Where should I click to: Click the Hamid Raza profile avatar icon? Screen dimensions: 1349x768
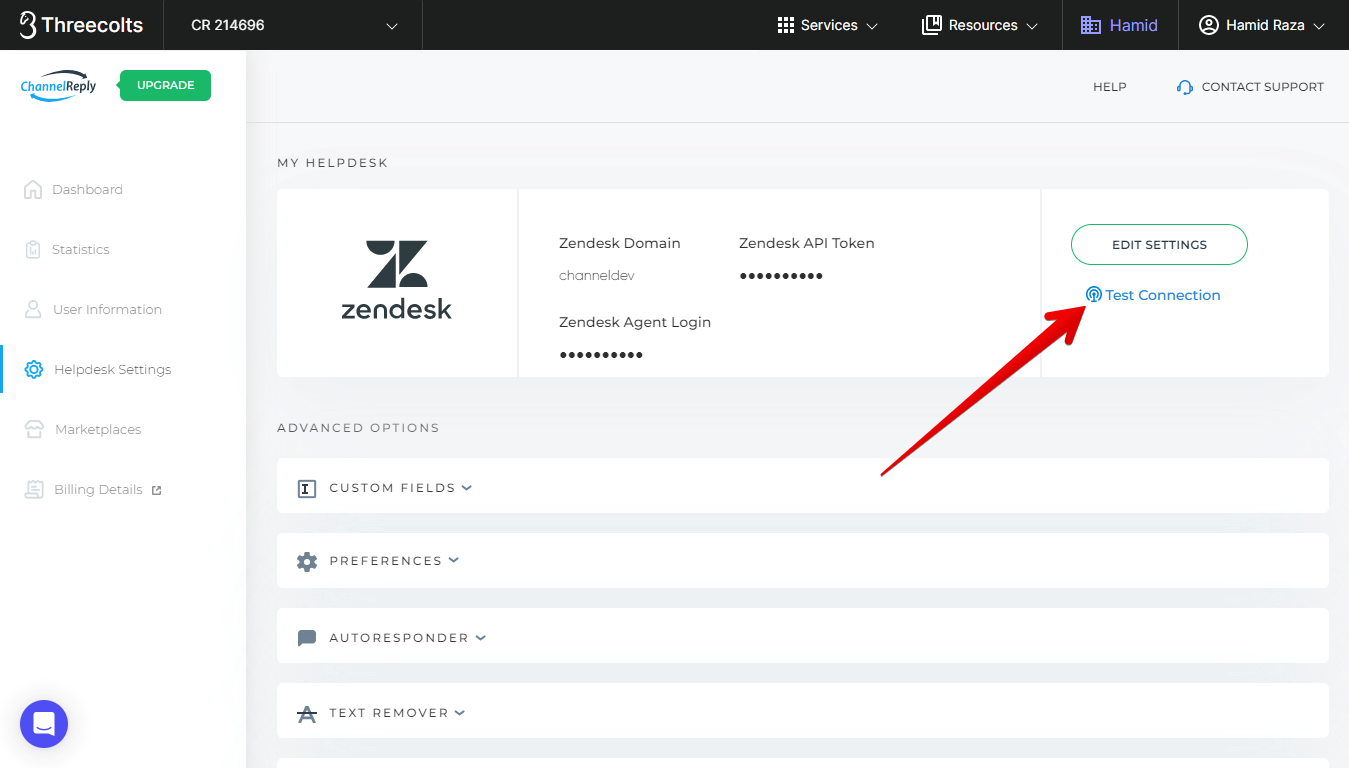pyautogui.click(x=1209, y=25)
